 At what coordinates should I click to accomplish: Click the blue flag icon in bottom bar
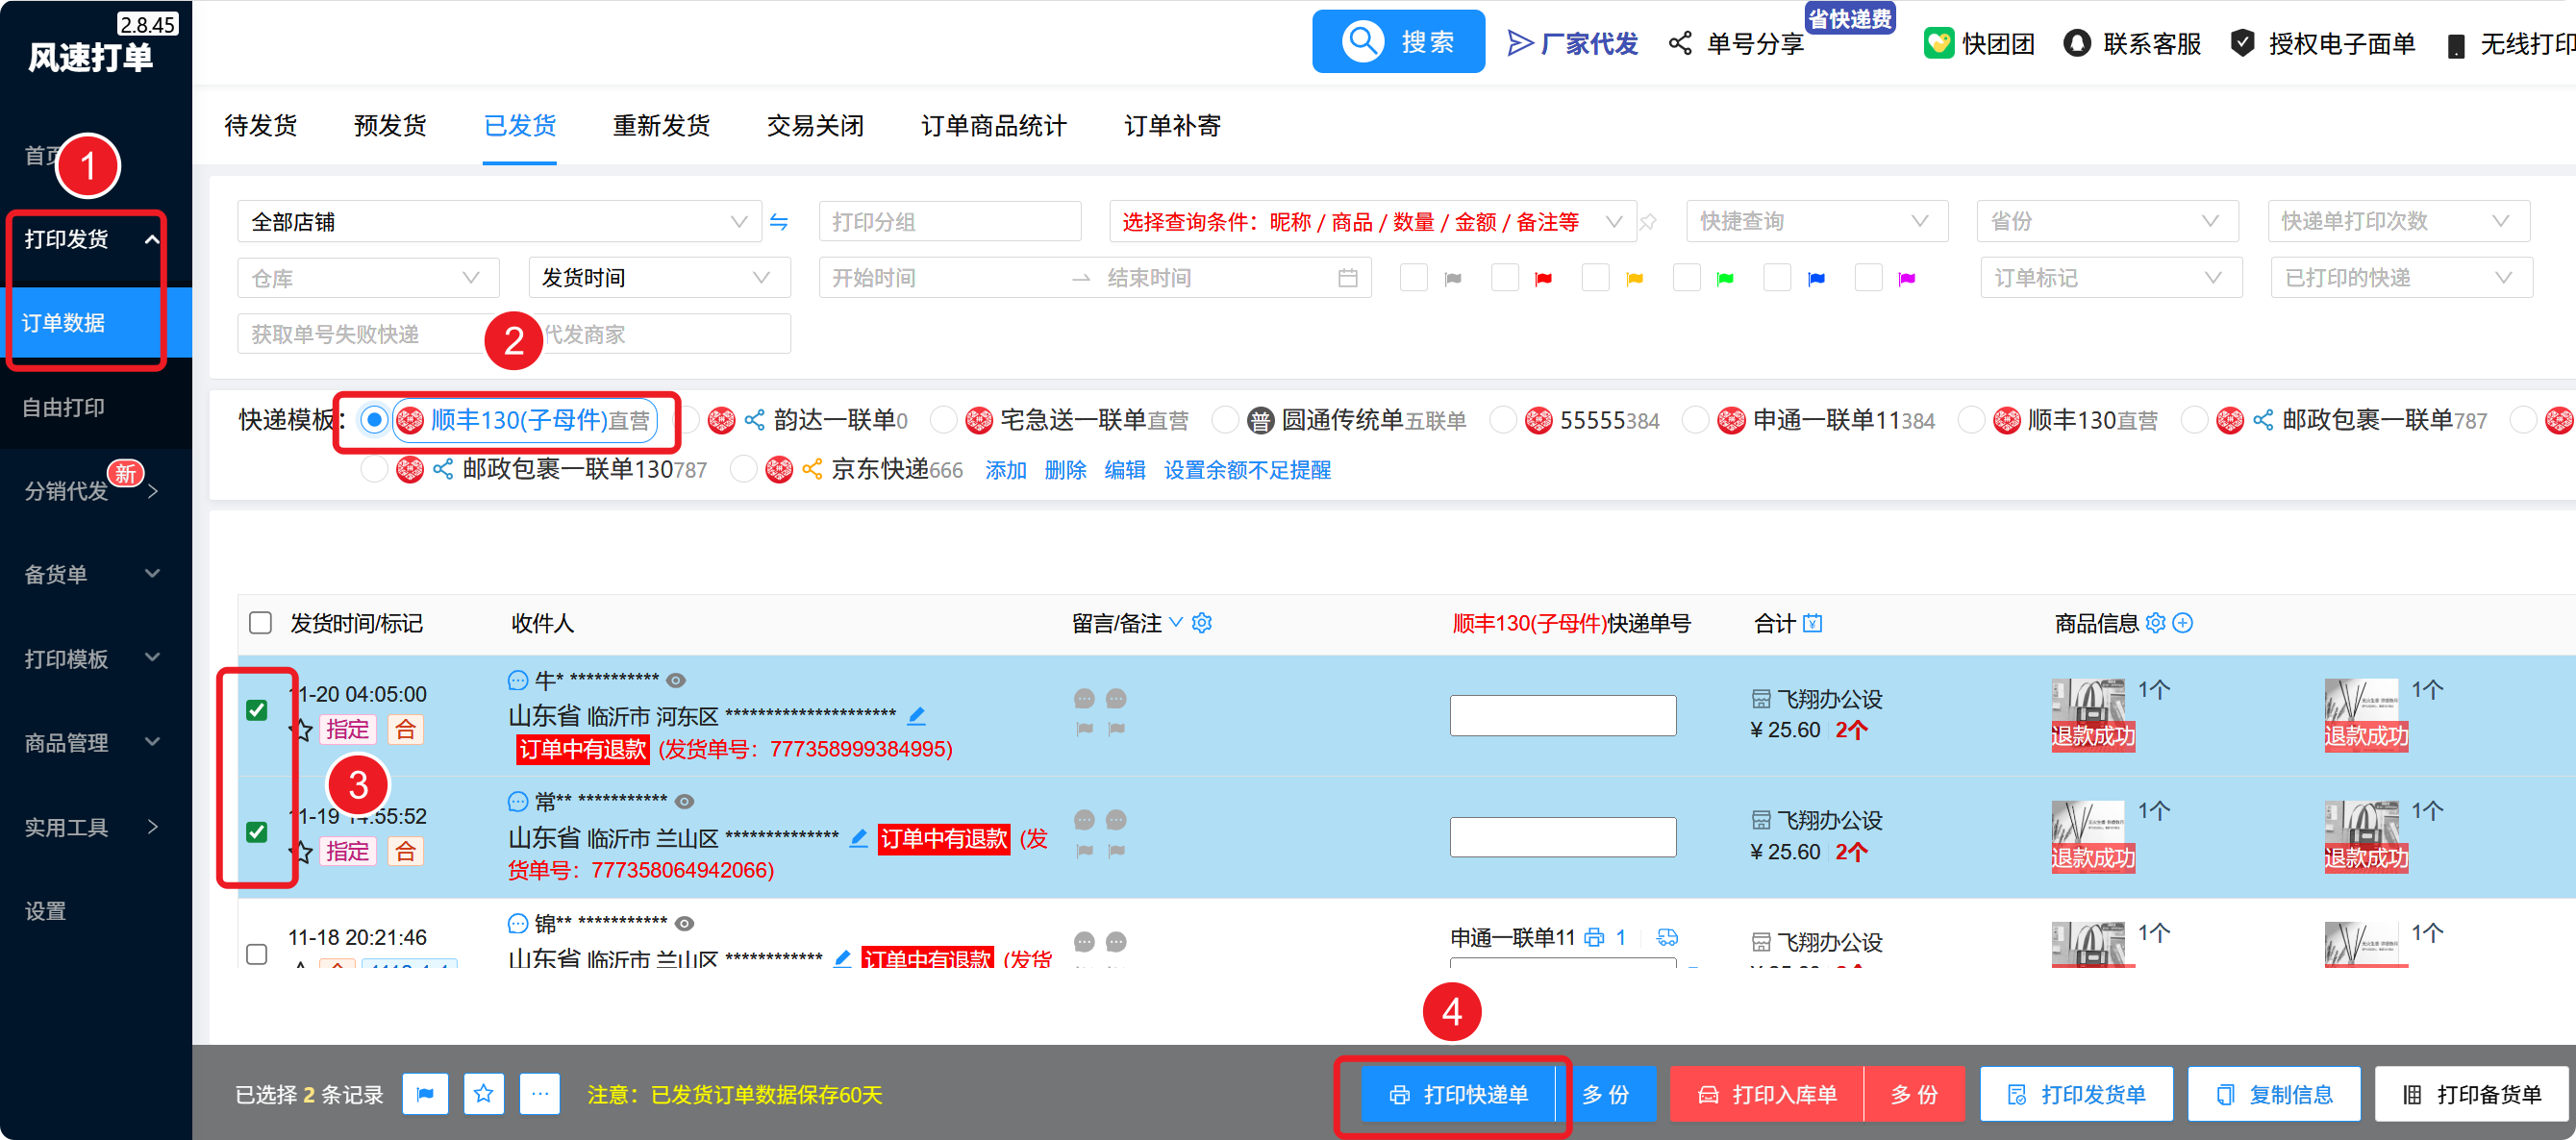pos(425,1094)
